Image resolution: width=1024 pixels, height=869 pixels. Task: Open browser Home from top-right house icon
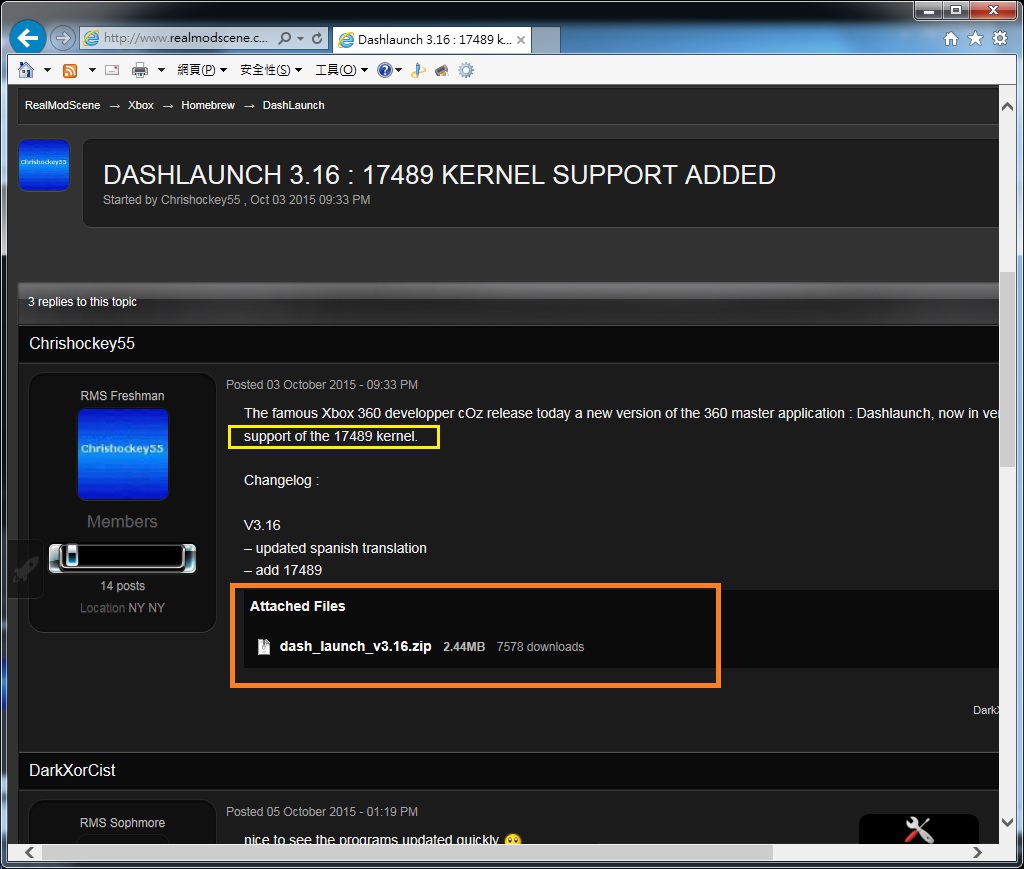951,39
